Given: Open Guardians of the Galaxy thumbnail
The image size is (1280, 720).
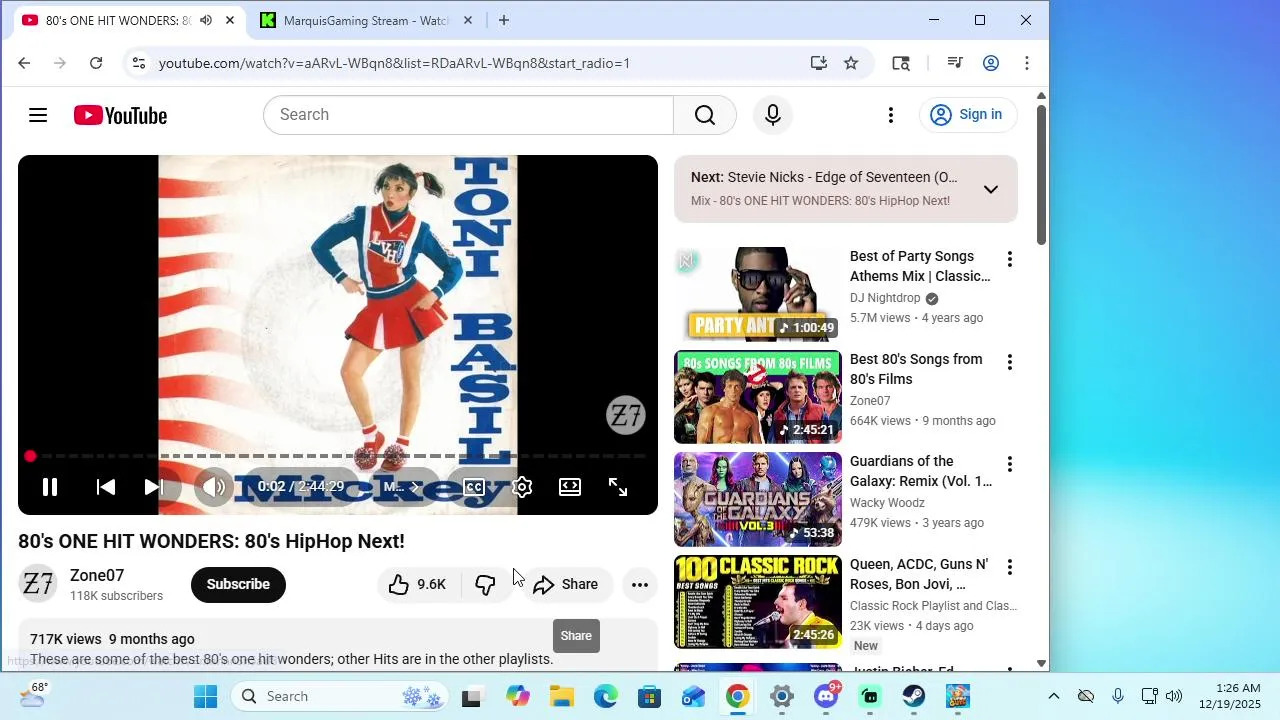Looking at the screenshot, I should coord(758,499).
